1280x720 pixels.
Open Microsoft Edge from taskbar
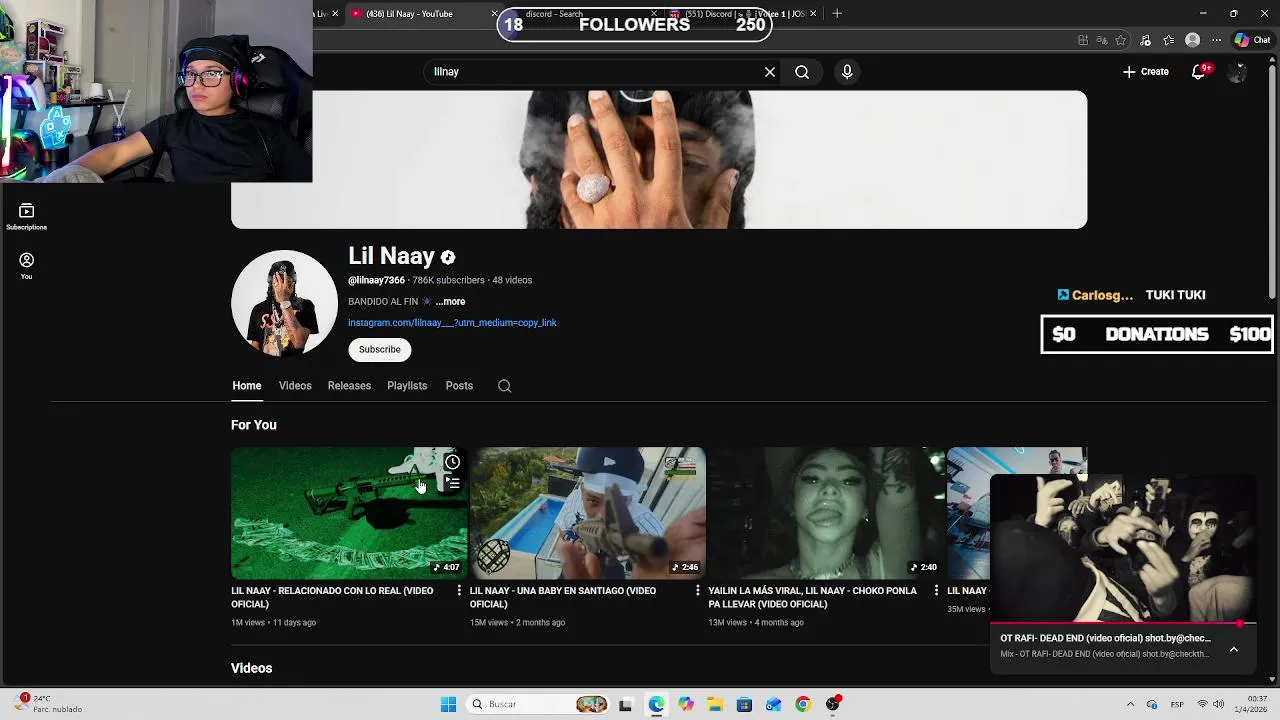click(x=656, y=704)
